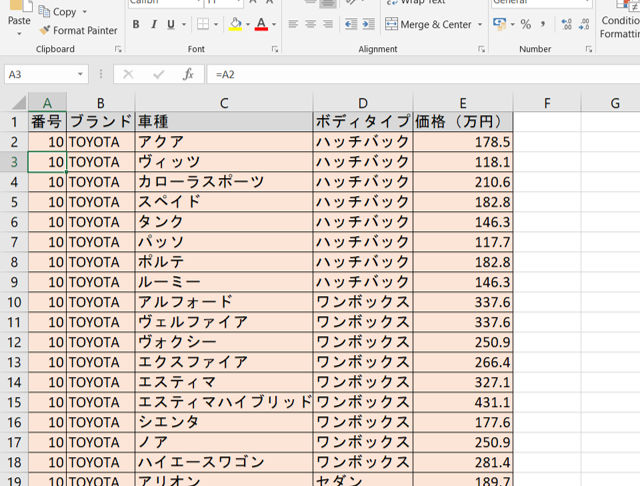
Task: Click the formula bar showing =A2
Action: point(423,75)
